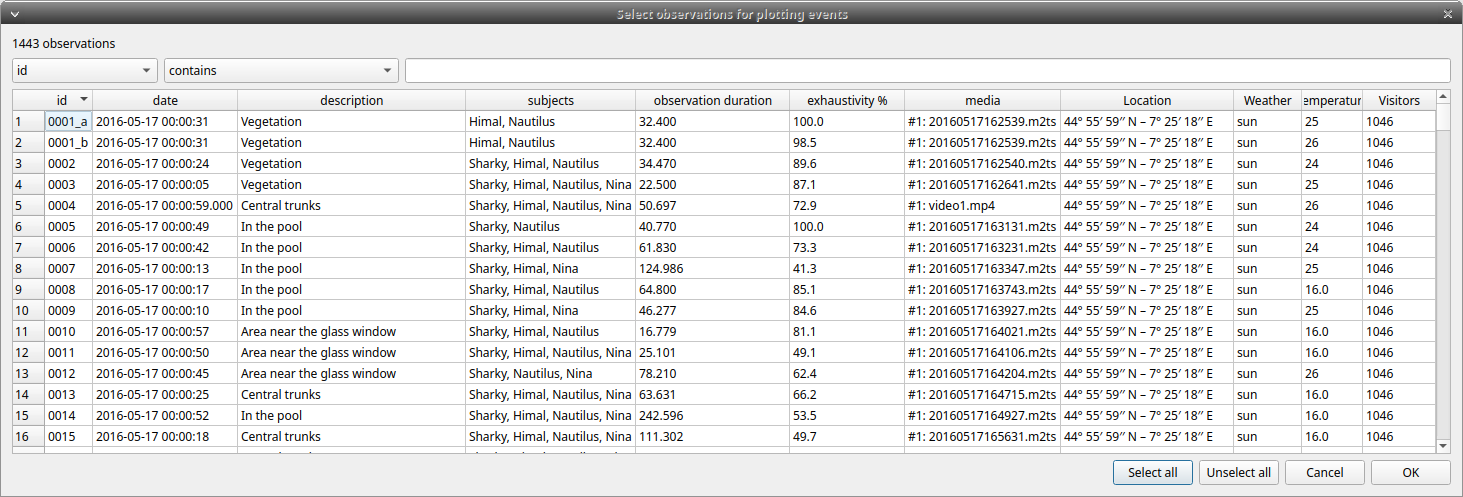
Task: Select observation id 0015
Action: [x=68, y=436]
